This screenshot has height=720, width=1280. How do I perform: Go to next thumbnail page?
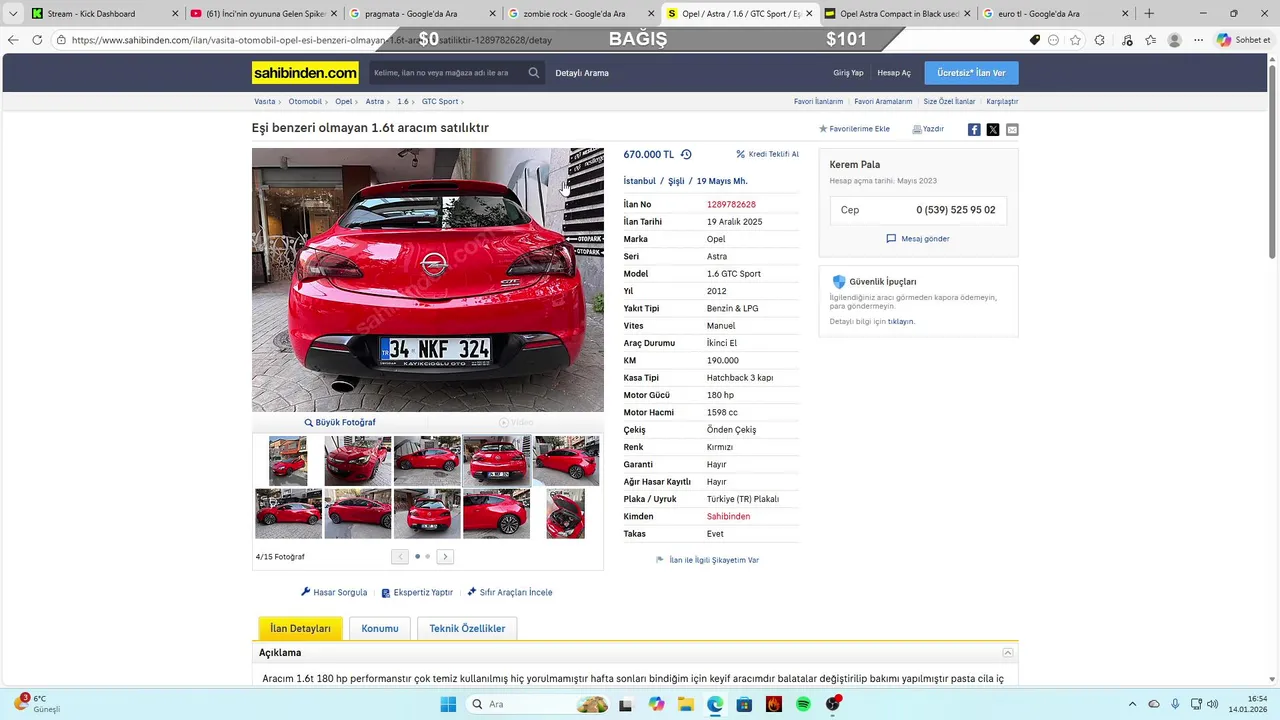[445, 557]
